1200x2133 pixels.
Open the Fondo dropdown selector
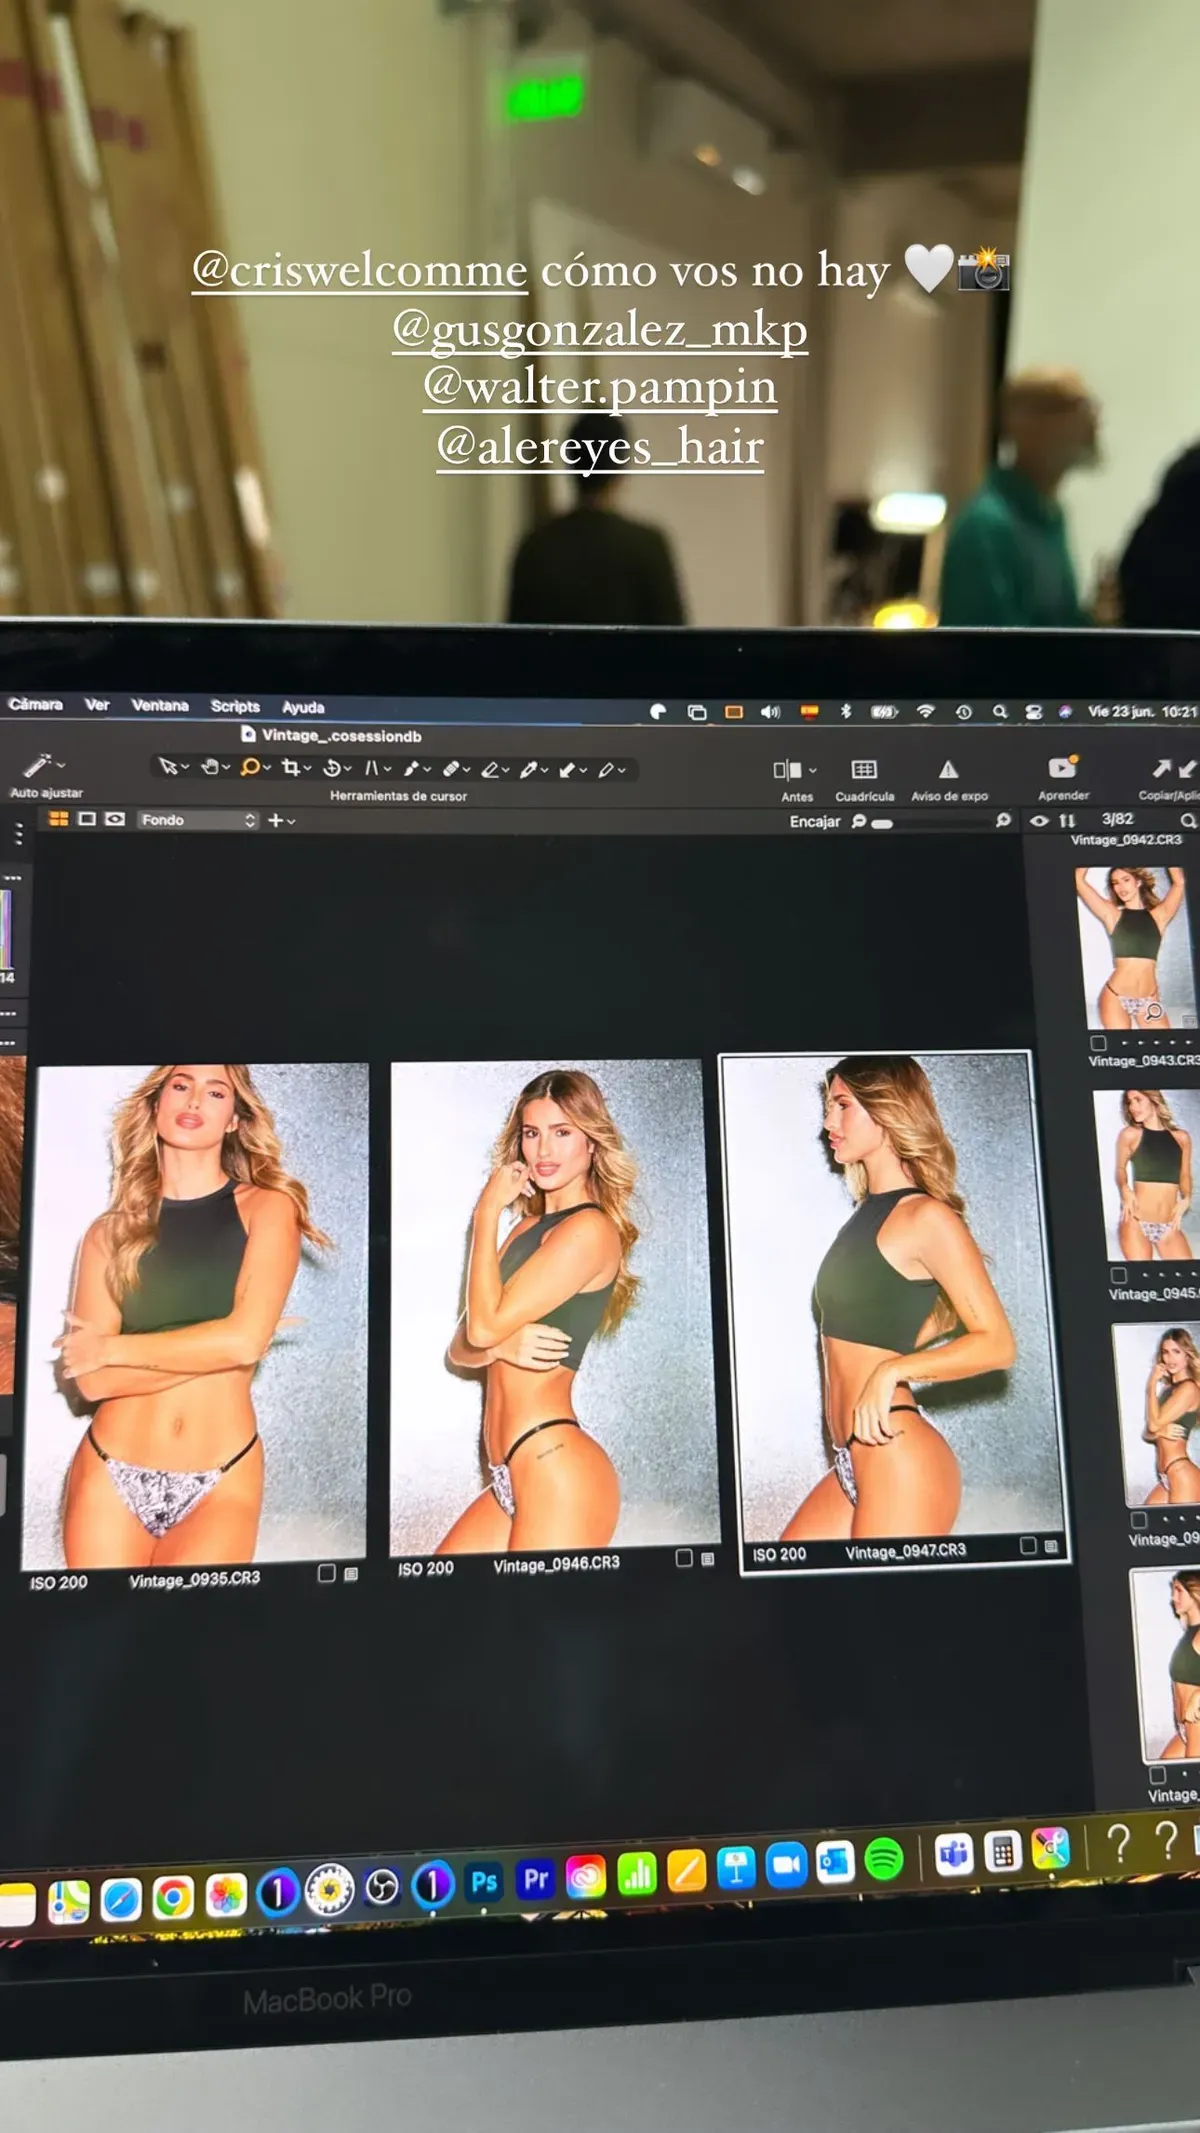point(198,820)
